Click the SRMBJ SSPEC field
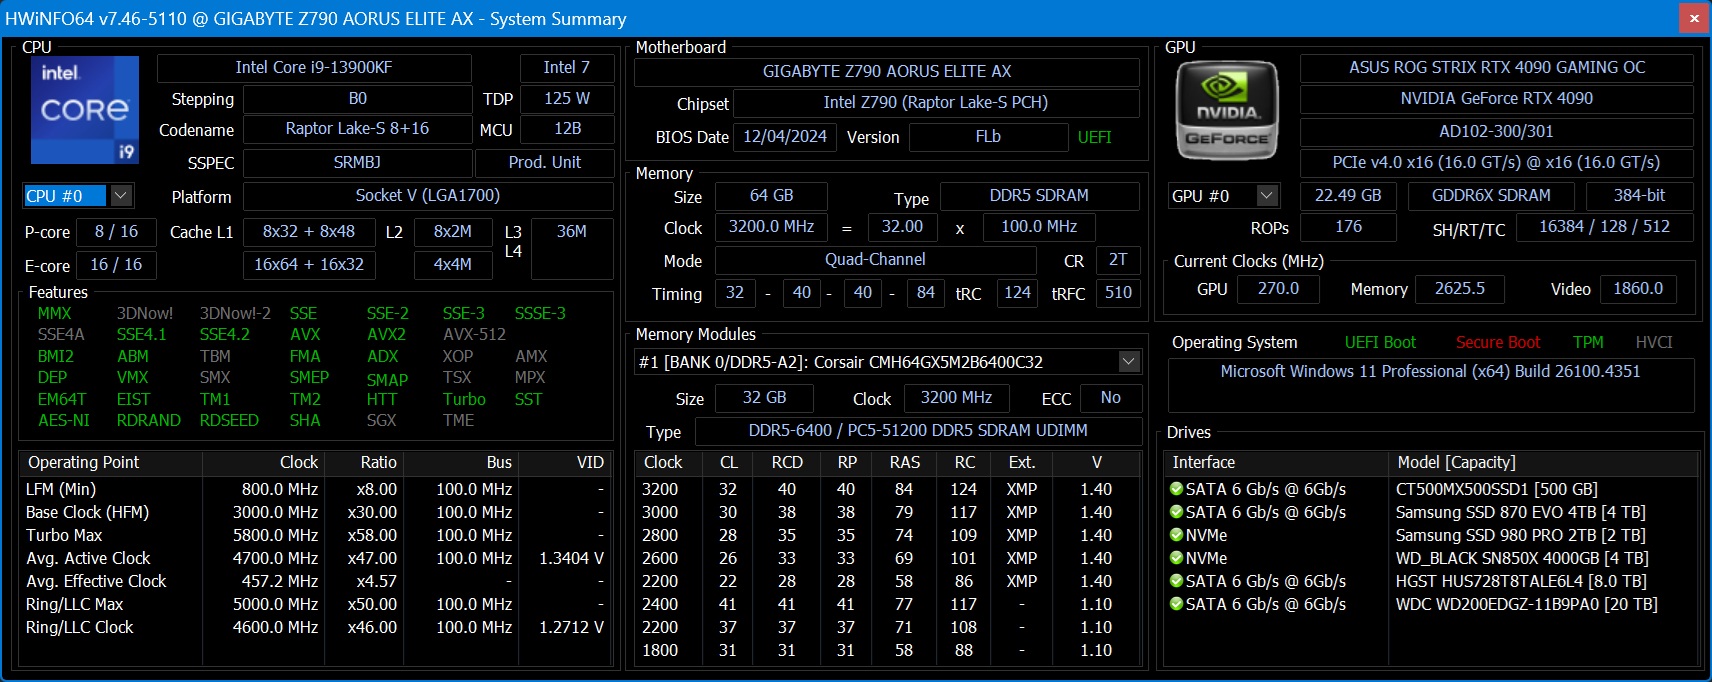This screenshot has width=1712, height=682. pyautogui.click(x=358, y=162)
